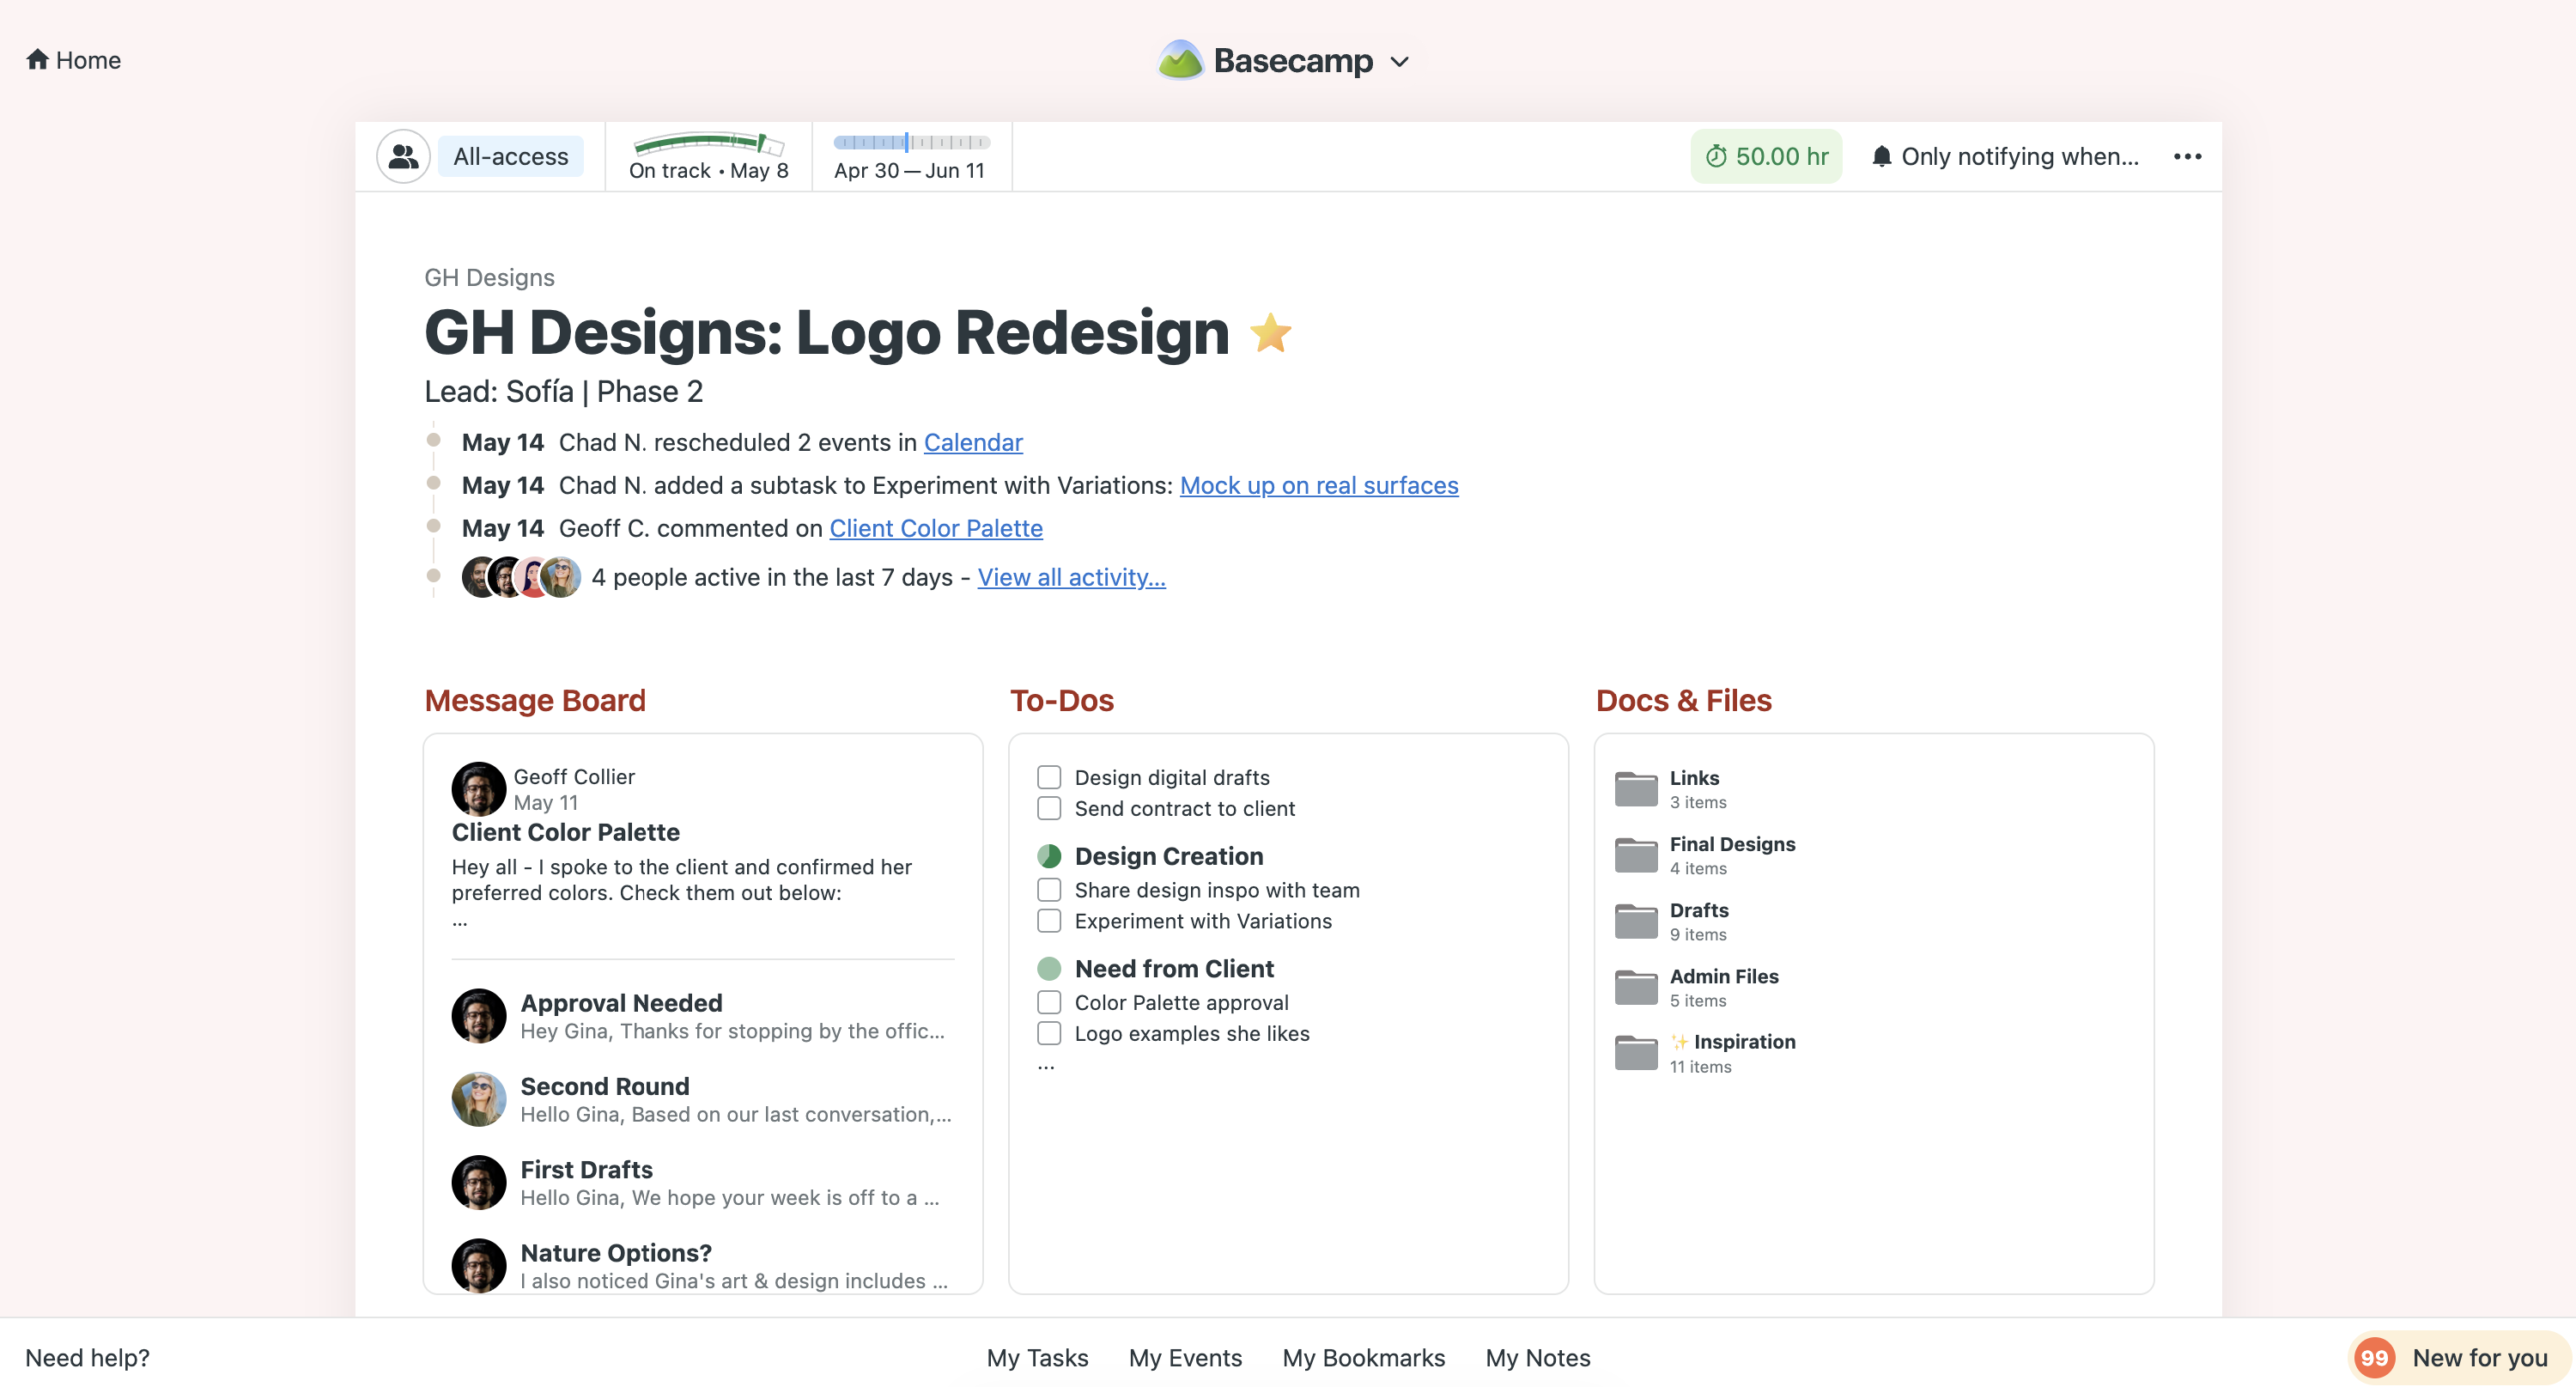The image size is (2576, 1387).
Task: Check Send contract to client to-do
Action: click(x=1049, y=808)
